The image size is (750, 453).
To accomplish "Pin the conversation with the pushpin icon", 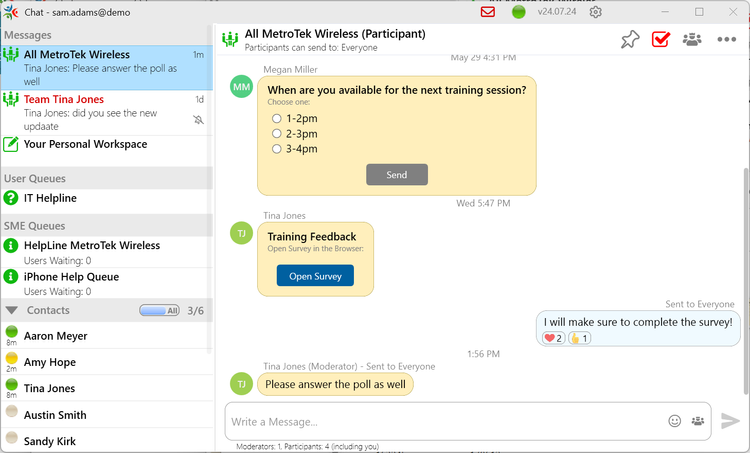I will tap(630, 39).
